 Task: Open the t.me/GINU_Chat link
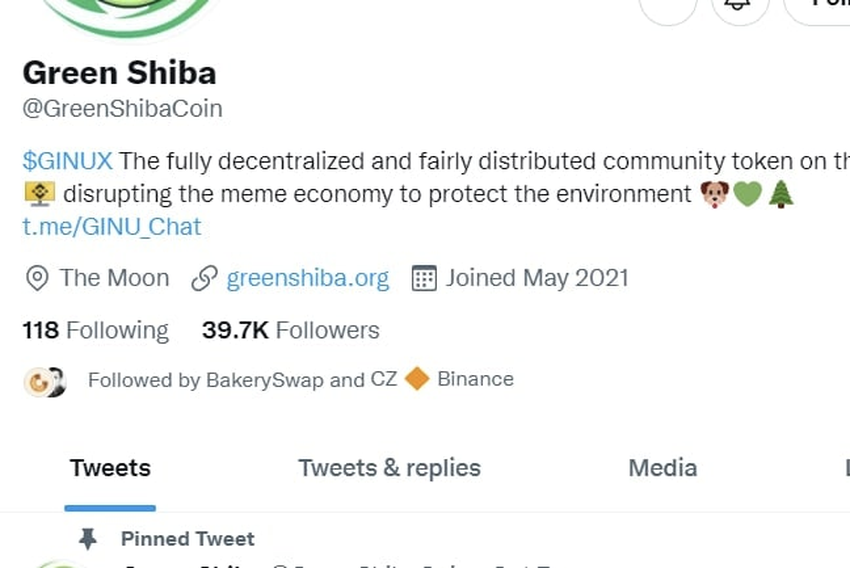click(112, 227)
